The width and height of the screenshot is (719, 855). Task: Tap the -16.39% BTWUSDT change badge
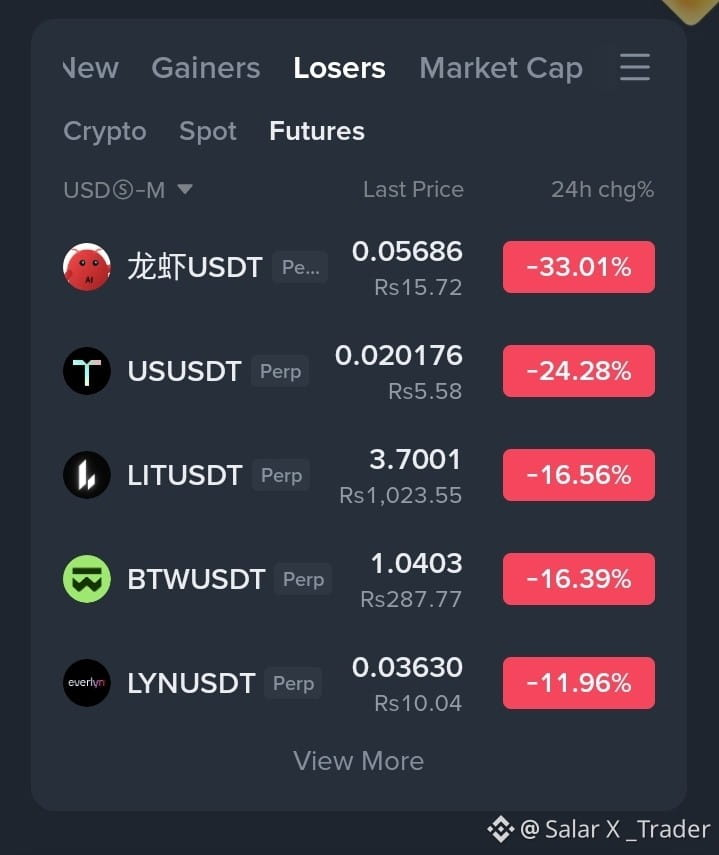[x=579, y=579]
